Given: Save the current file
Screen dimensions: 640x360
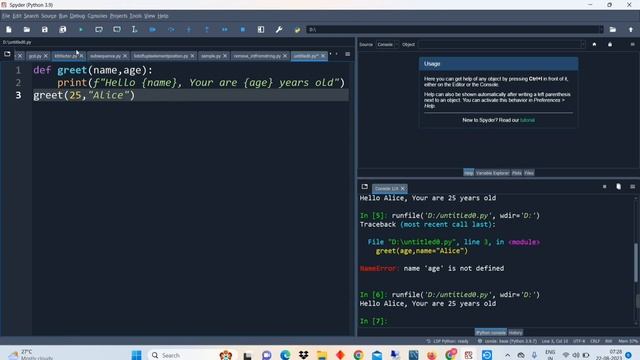Looking at the screenshot, I should point(44,29).
